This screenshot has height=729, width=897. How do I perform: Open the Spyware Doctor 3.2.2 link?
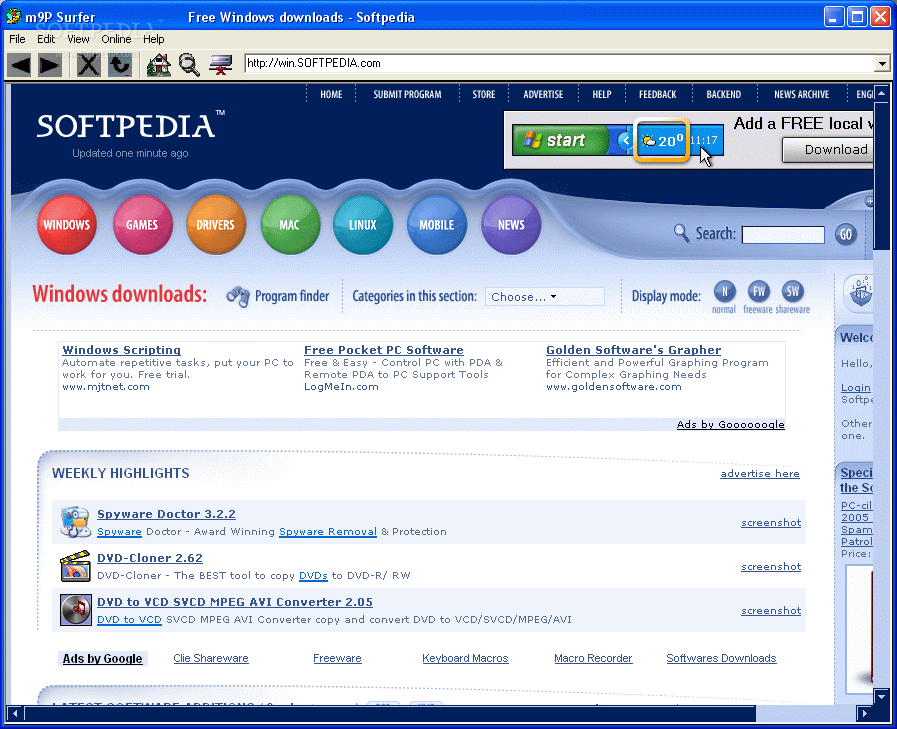pyautogui.click(x=166, y=514)
